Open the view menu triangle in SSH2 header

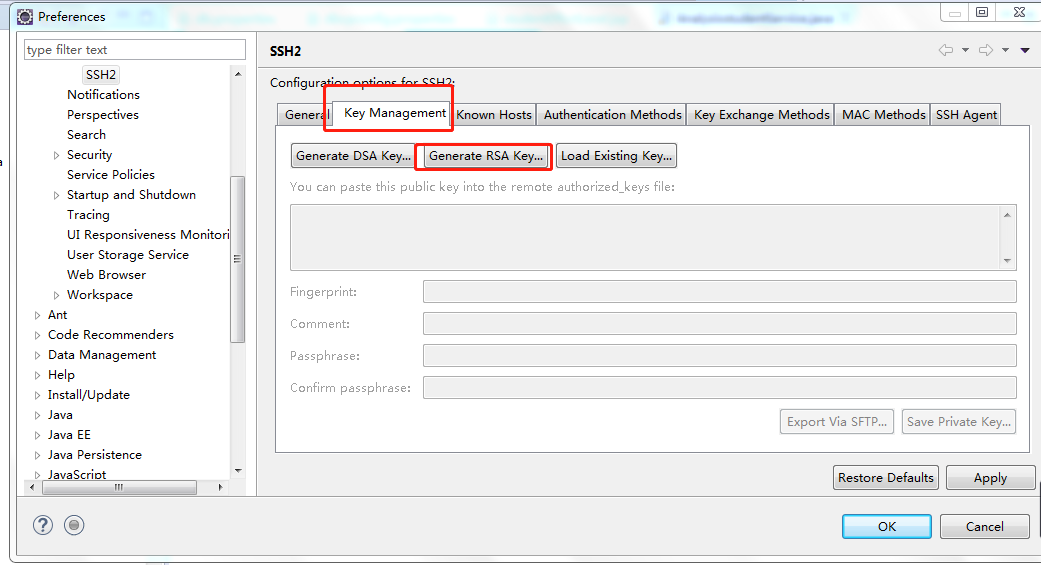pyautogui.click(x=1025, y=50)
